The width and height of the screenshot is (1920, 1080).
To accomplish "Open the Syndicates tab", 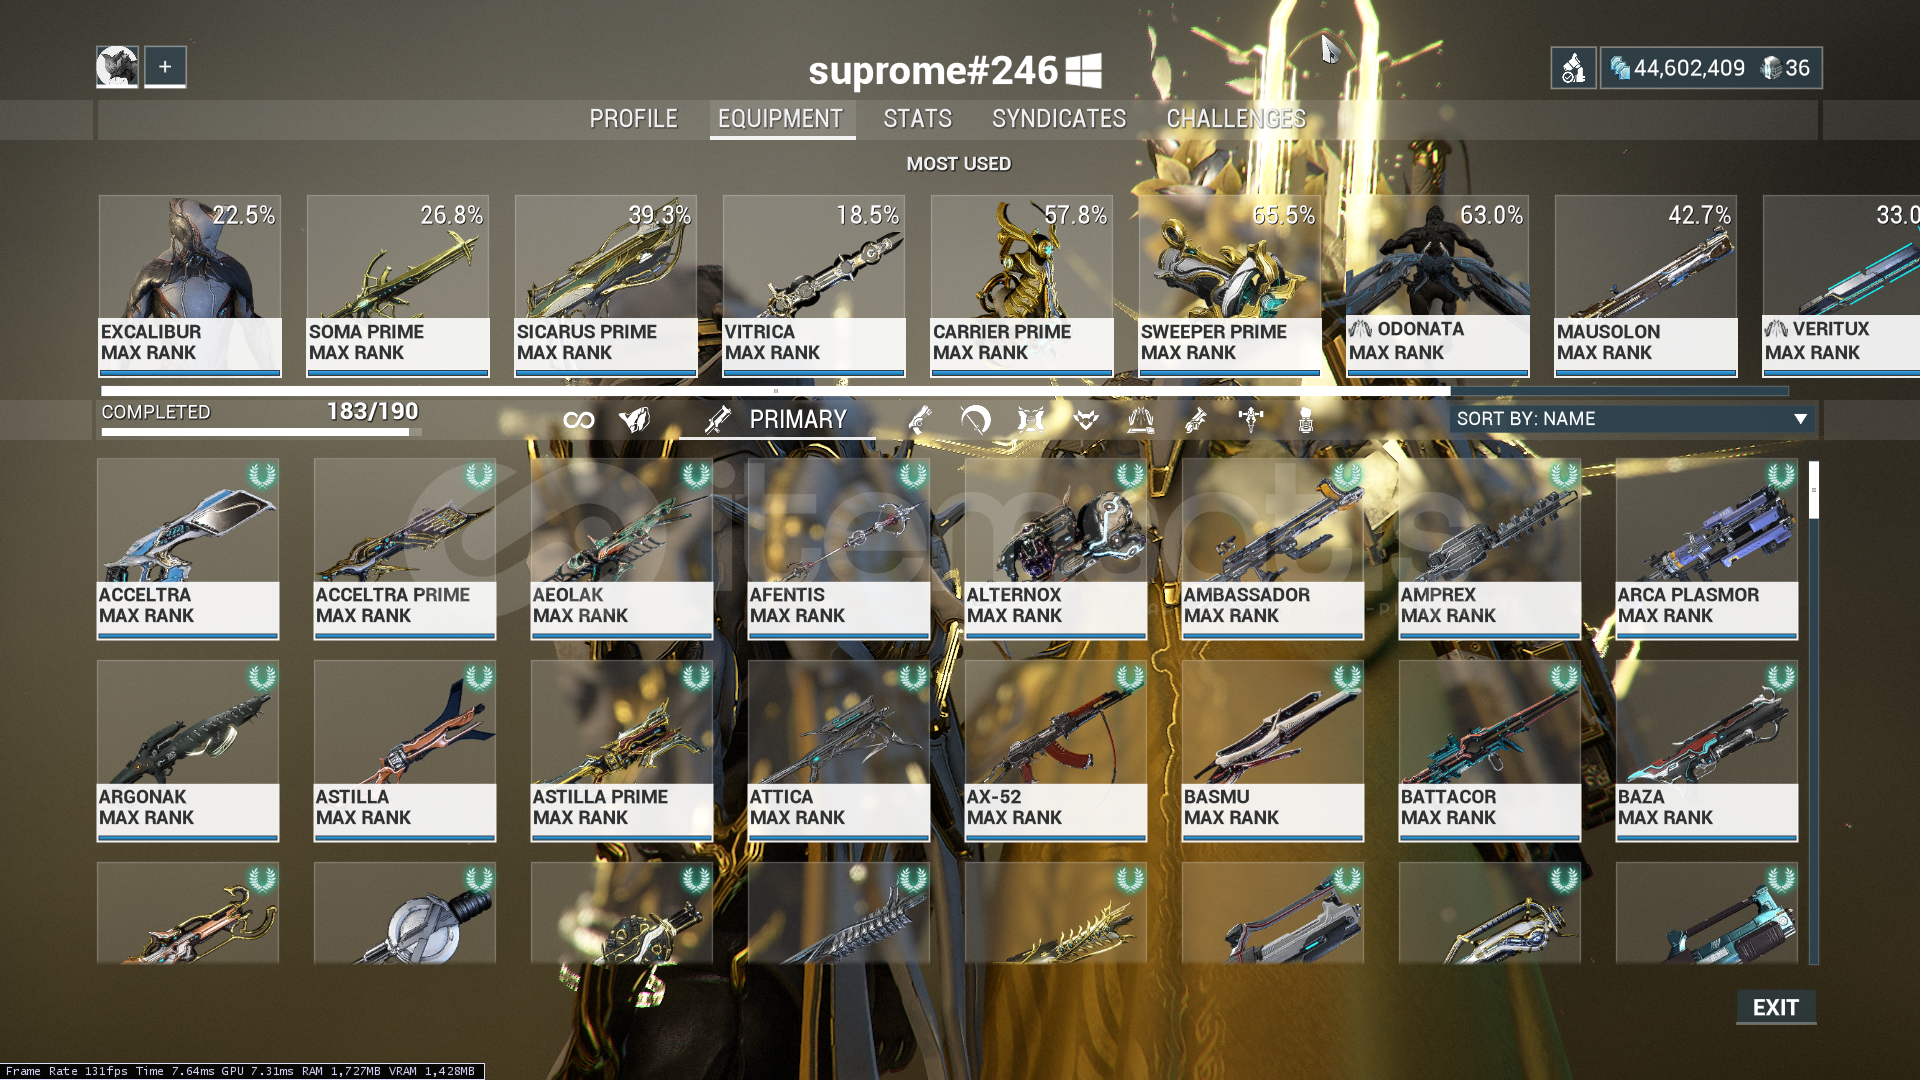I will coord(1059,119).
